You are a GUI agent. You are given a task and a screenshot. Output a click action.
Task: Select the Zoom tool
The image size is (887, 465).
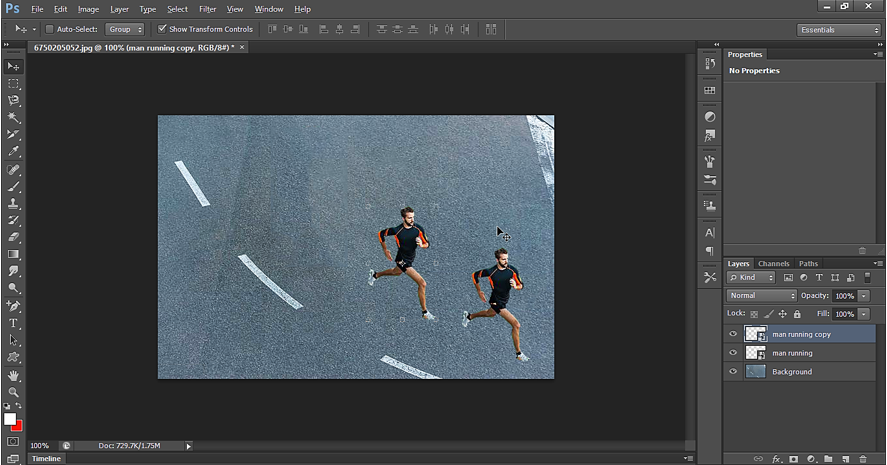[x=13, y=392]
